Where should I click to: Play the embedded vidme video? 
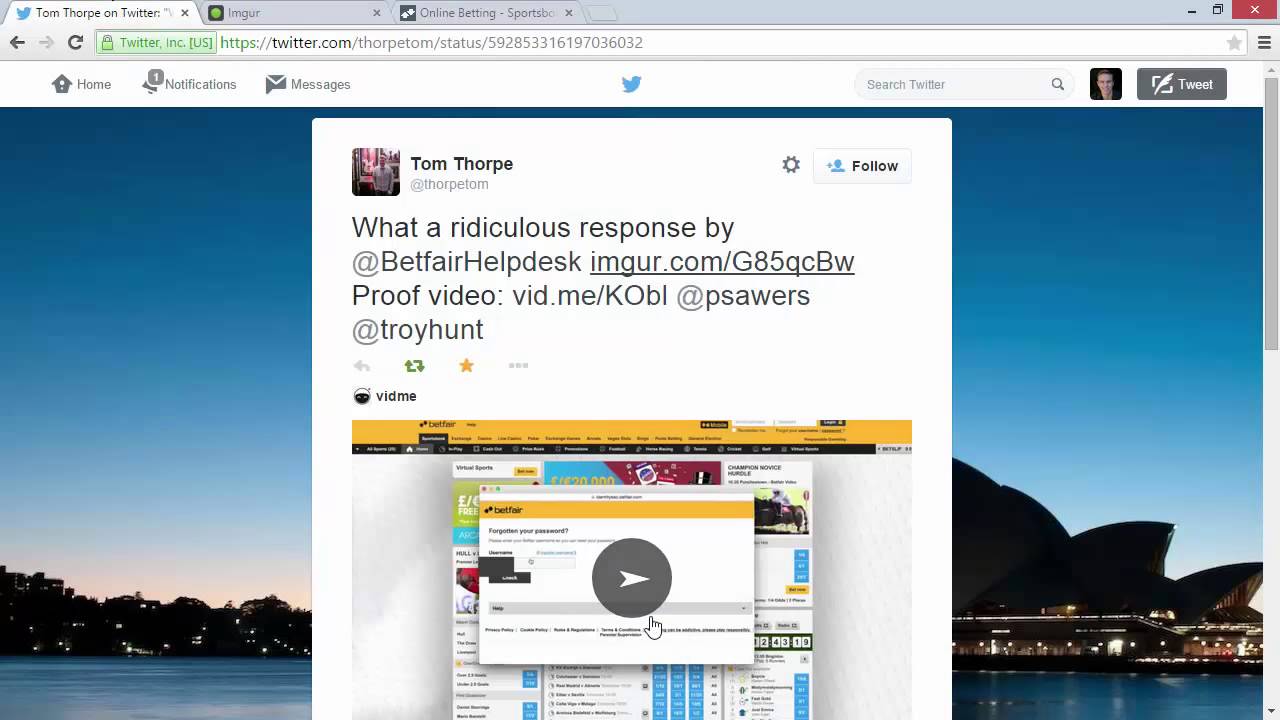(x=632, y=578)
